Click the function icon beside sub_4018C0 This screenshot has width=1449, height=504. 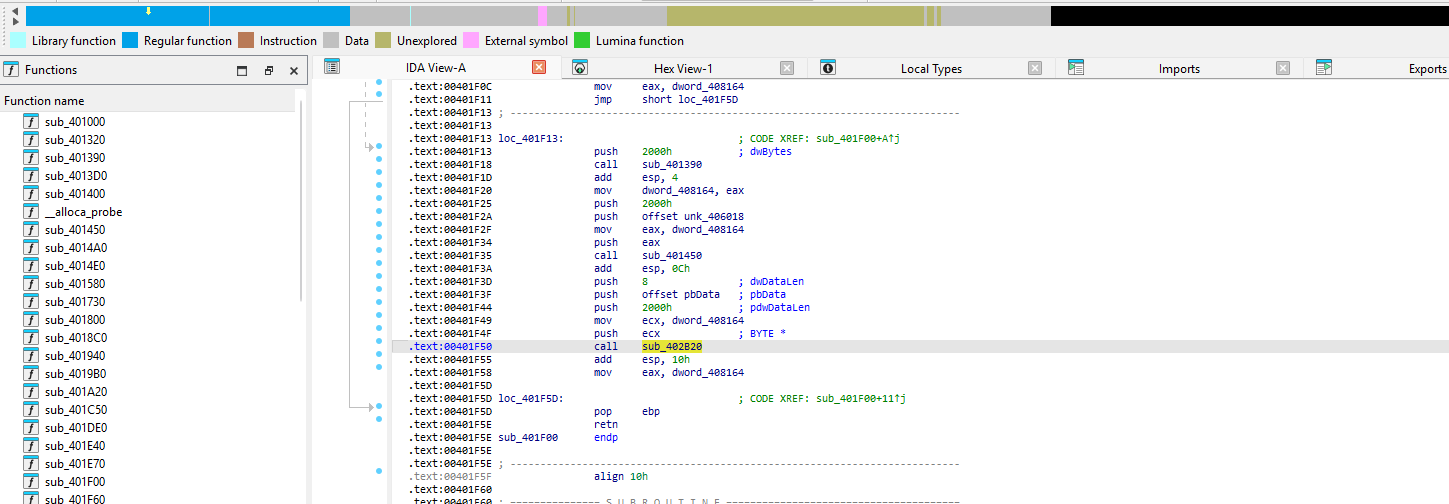pos(31,338)
